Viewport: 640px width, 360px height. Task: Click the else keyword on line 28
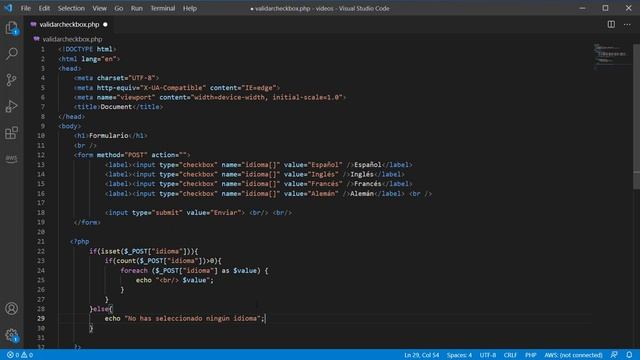point(101,309)
